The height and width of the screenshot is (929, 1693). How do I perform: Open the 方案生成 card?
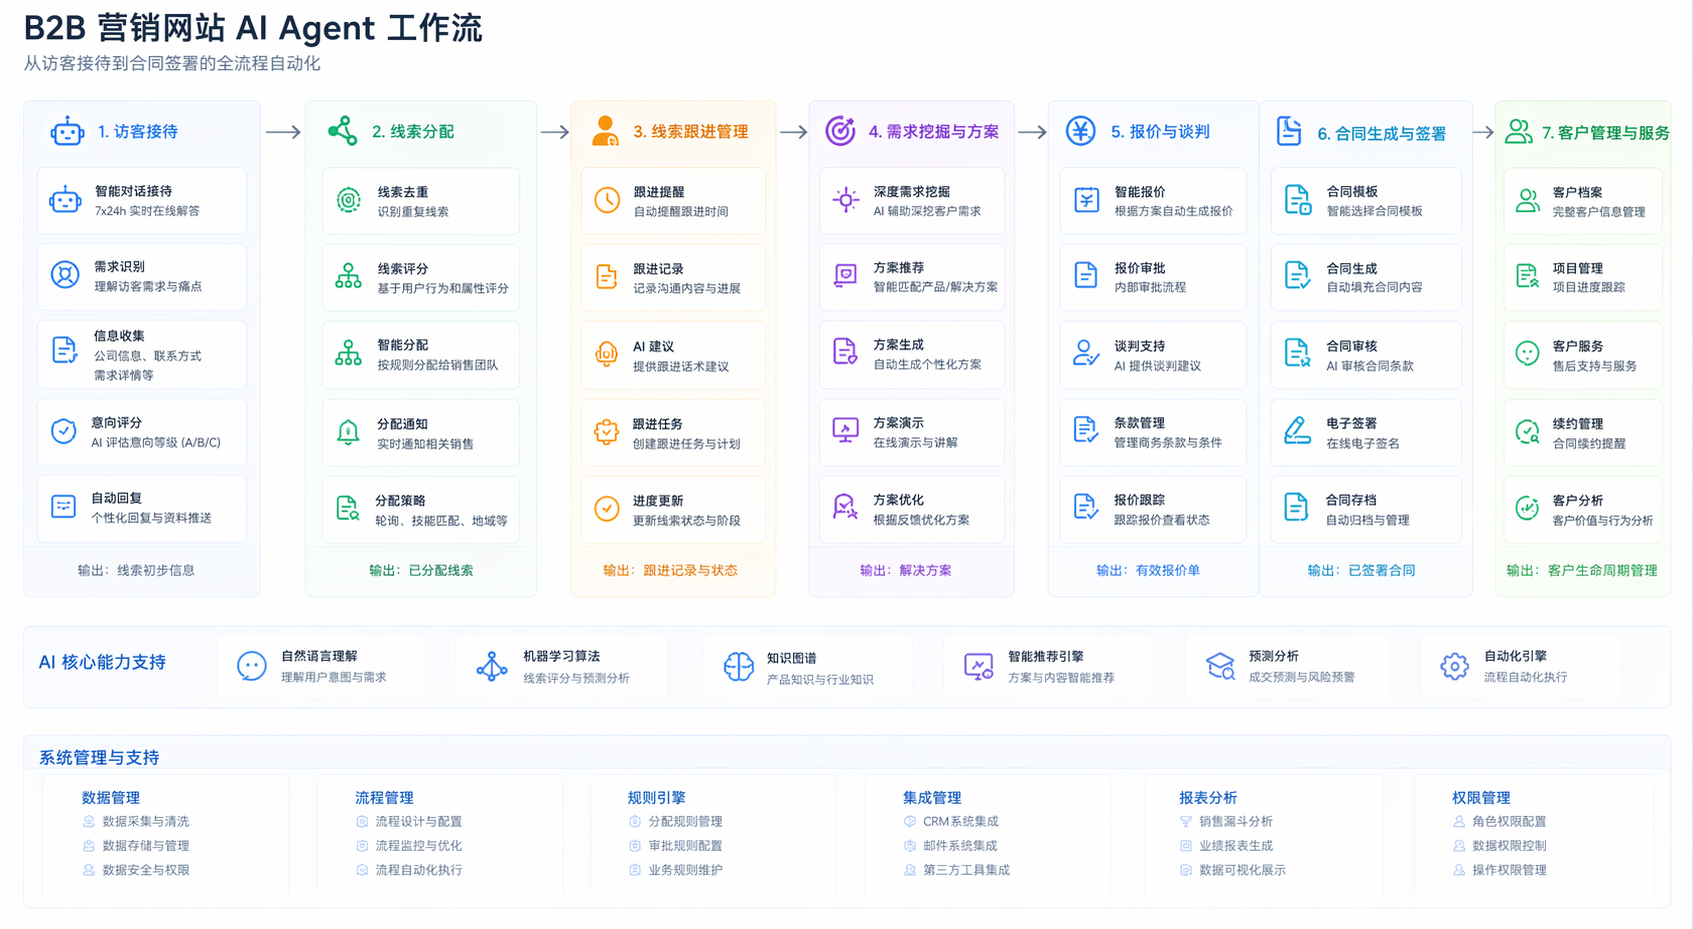pyautogui.click(x=911, y=354)
